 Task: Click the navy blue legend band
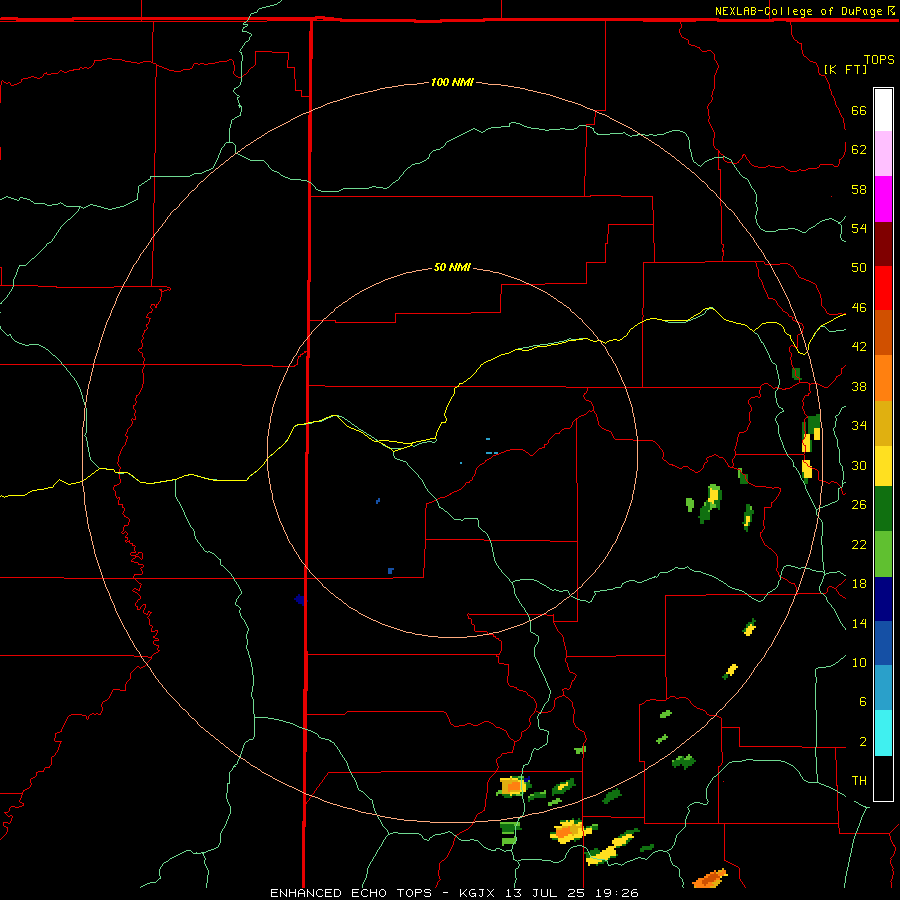(x=883, y=599)
